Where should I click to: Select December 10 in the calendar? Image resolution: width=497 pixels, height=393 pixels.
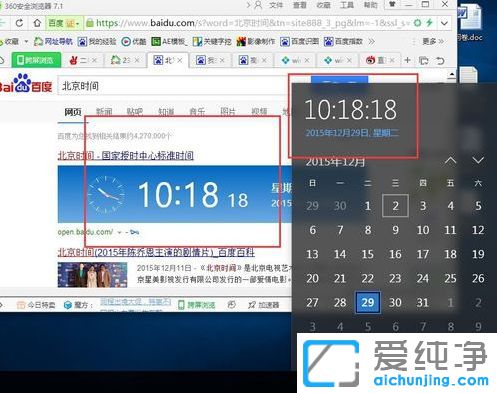(x=423, y=230)
